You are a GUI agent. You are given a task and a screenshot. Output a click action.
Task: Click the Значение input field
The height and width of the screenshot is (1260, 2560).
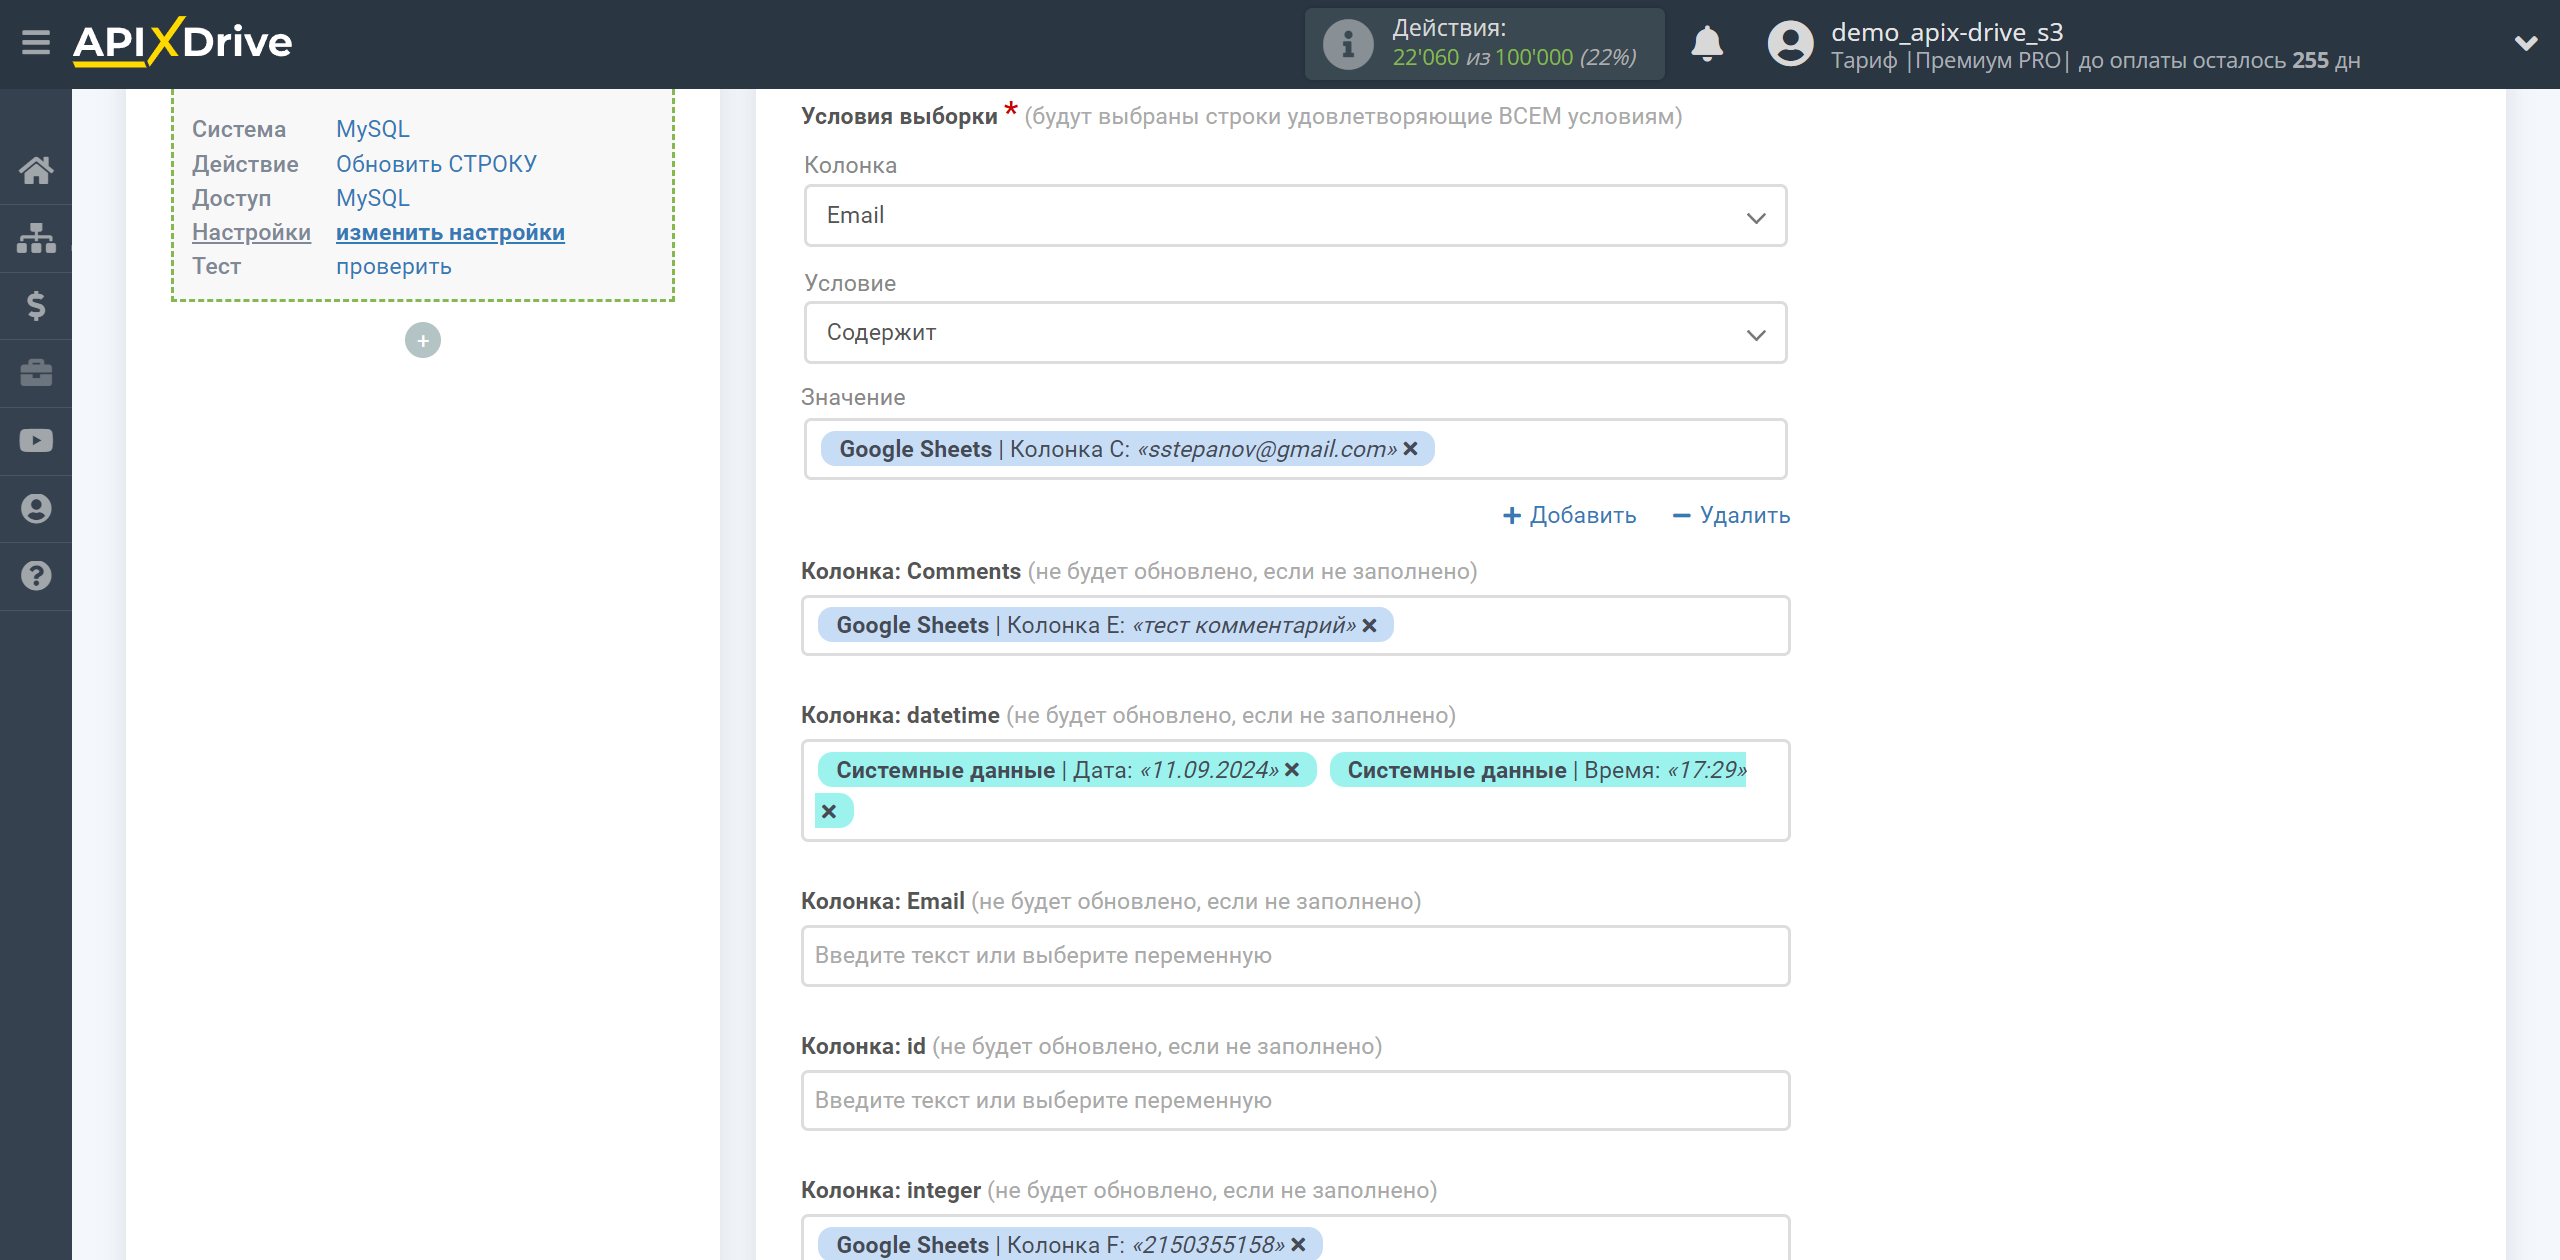[1295, 449]
